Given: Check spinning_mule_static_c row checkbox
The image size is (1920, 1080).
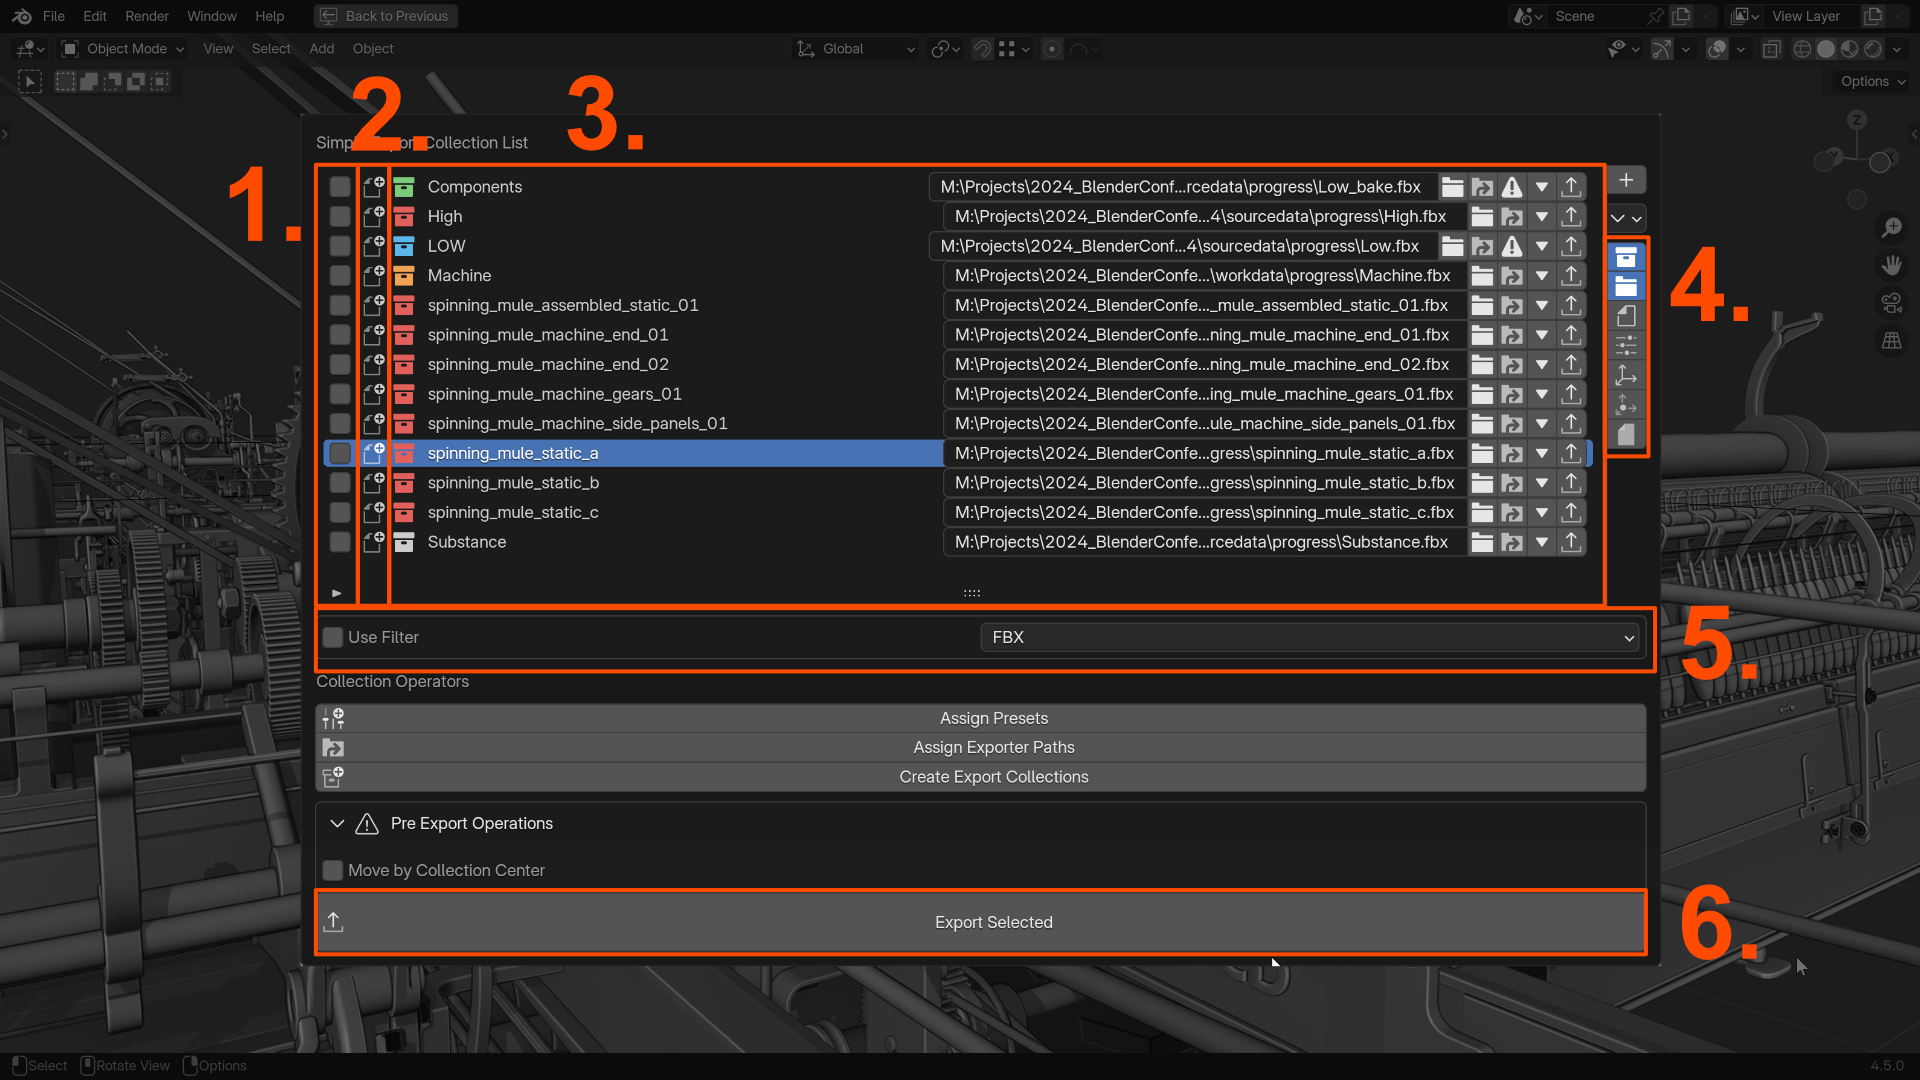Looking at the screenshot, I should pyautogui.click(x=340, y=512).
